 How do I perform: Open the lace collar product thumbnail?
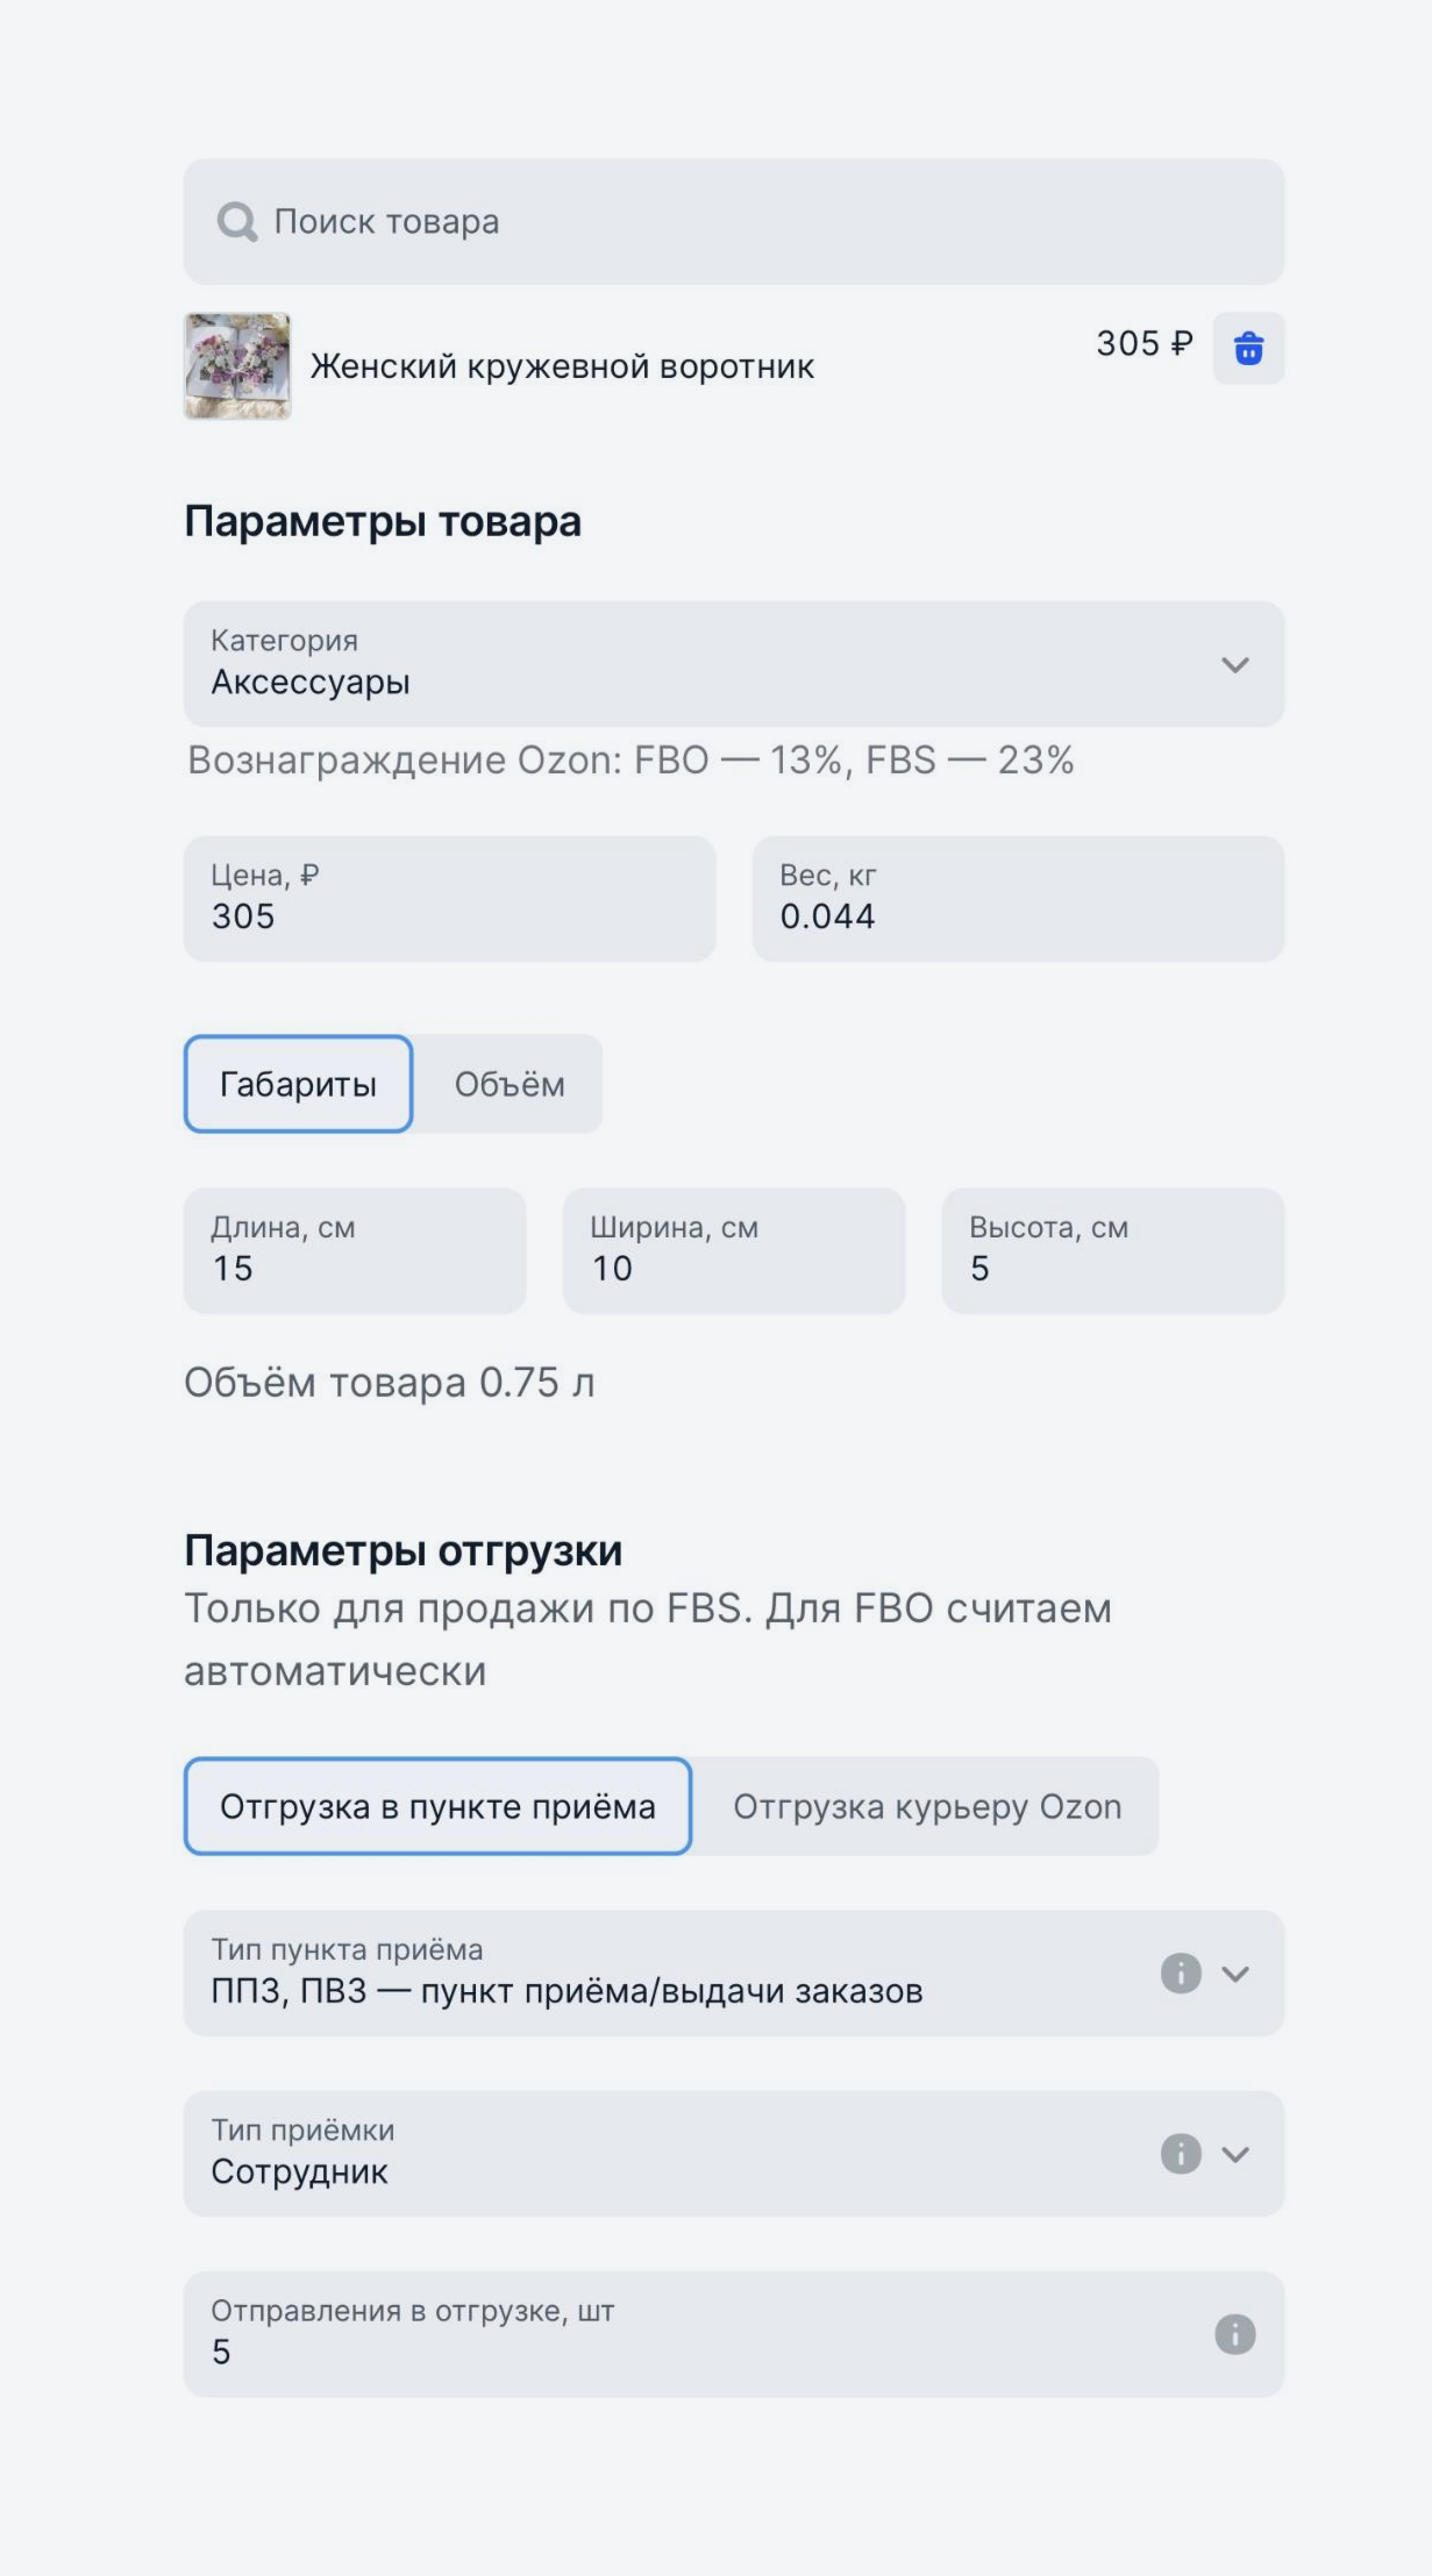click(x=237, y=366)
